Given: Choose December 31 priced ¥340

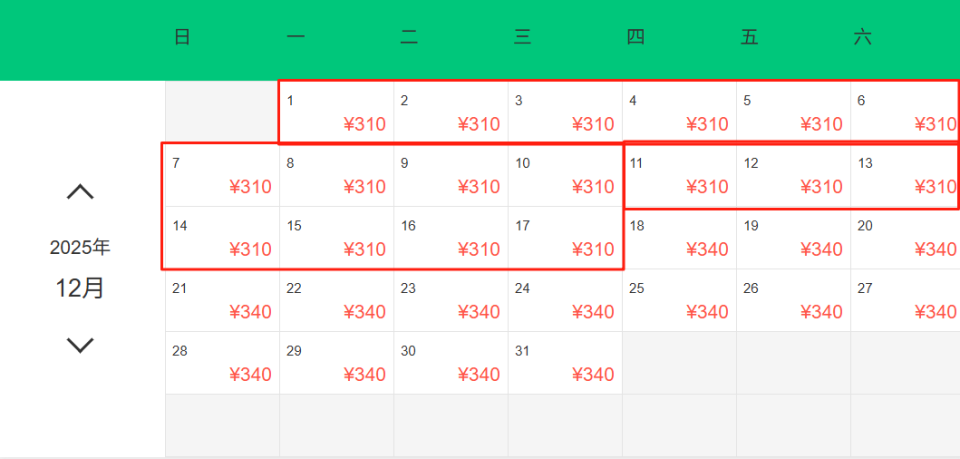Looking at the screenshot, I should coord(565,363).
